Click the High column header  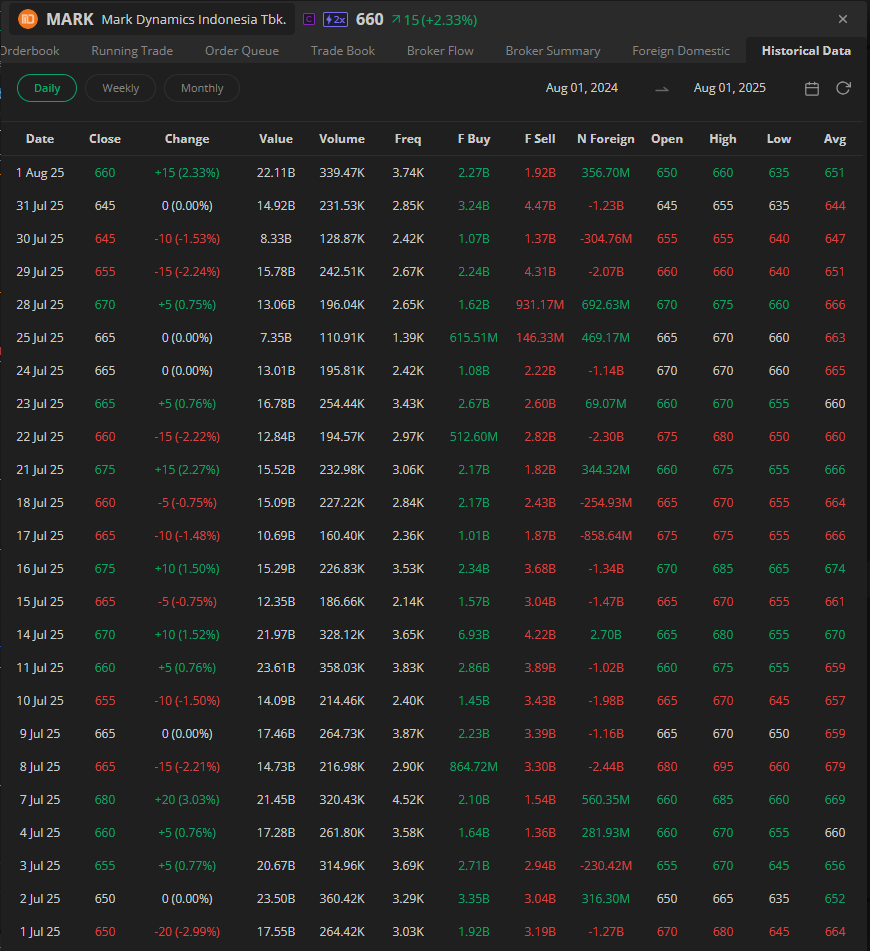(x=723, y=139)
